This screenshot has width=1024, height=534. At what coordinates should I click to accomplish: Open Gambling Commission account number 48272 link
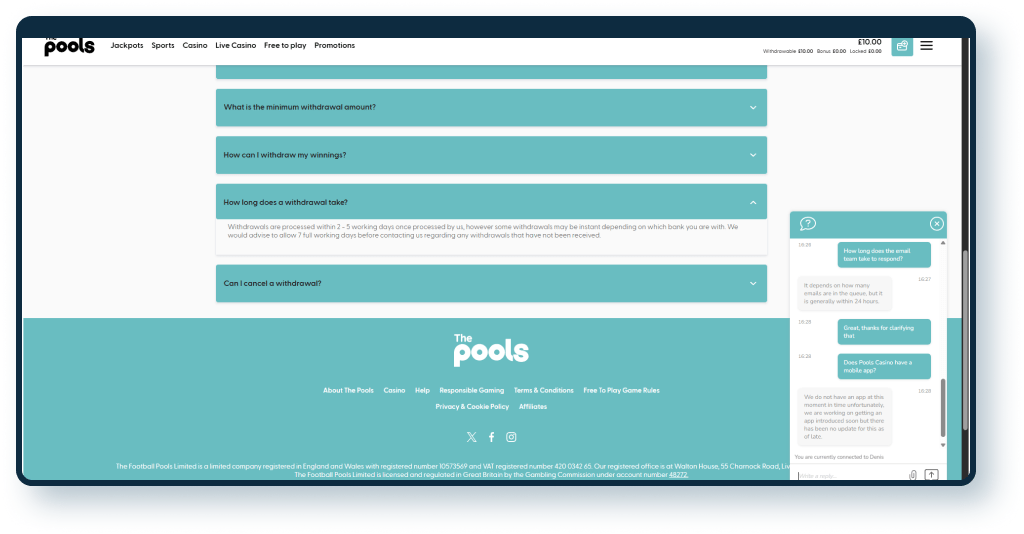(x=678, y=475)
